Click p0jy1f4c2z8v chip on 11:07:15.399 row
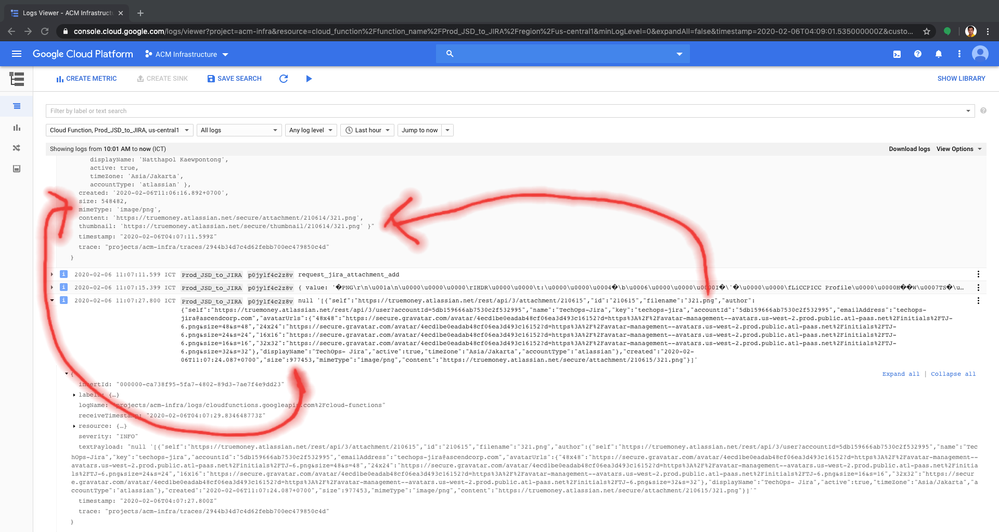999x532 pixels. coord(270,288)
